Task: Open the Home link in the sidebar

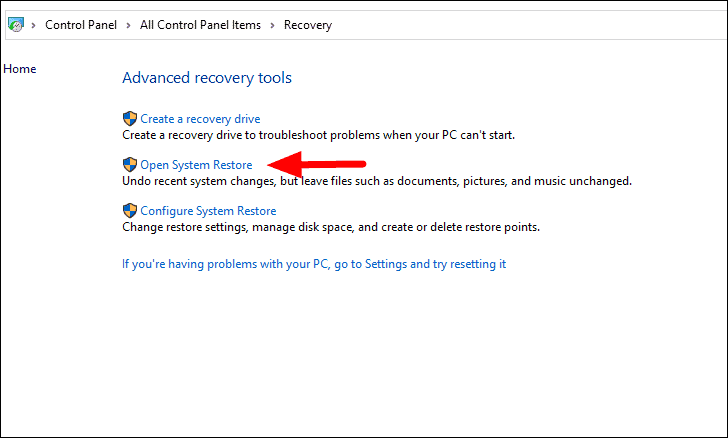Action: coord(20,69)
